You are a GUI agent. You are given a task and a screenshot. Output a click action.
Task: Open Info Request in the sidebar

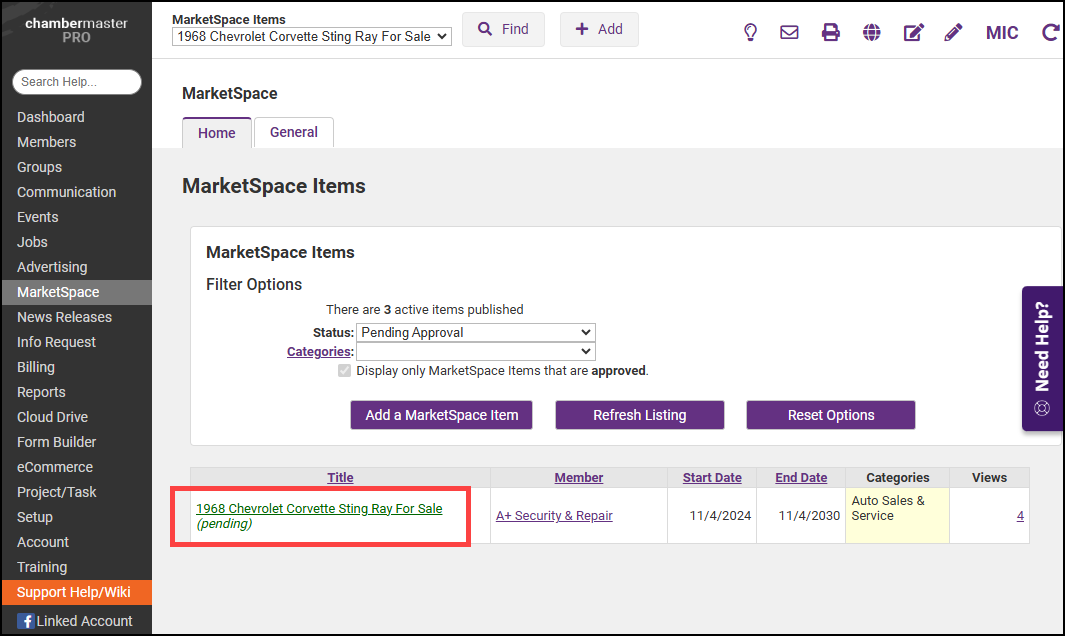[x=56, y=342]
